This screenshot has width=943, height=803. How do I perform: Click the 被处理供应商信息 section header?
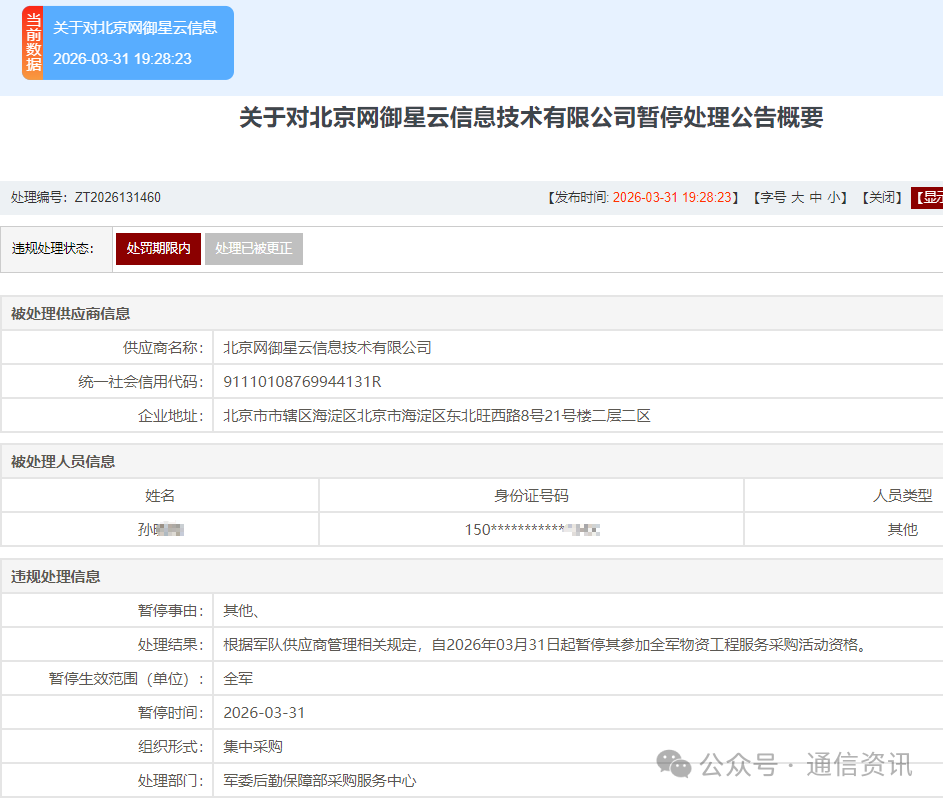(x=70, y=314)
